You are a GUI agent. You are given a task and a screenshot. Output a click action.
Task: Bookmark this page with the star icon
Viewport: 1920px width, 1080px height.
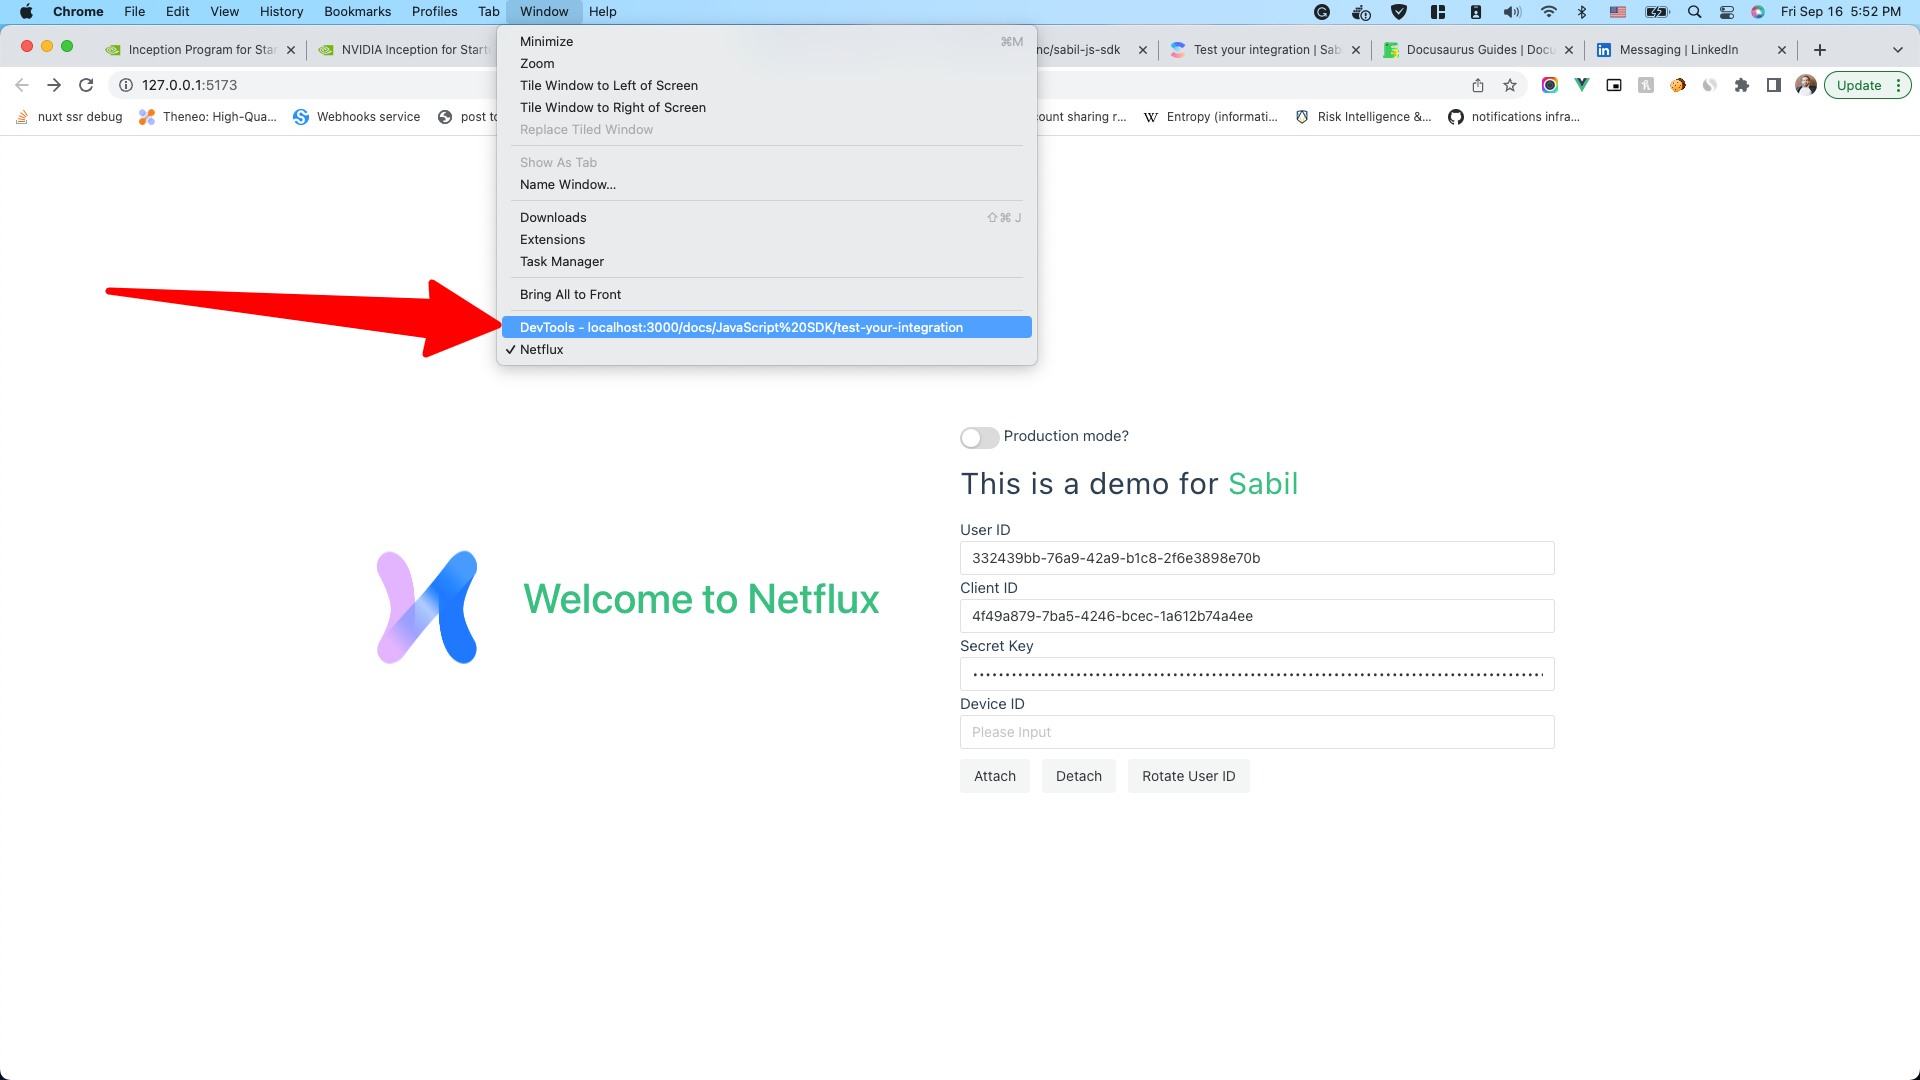point(1510,85)
